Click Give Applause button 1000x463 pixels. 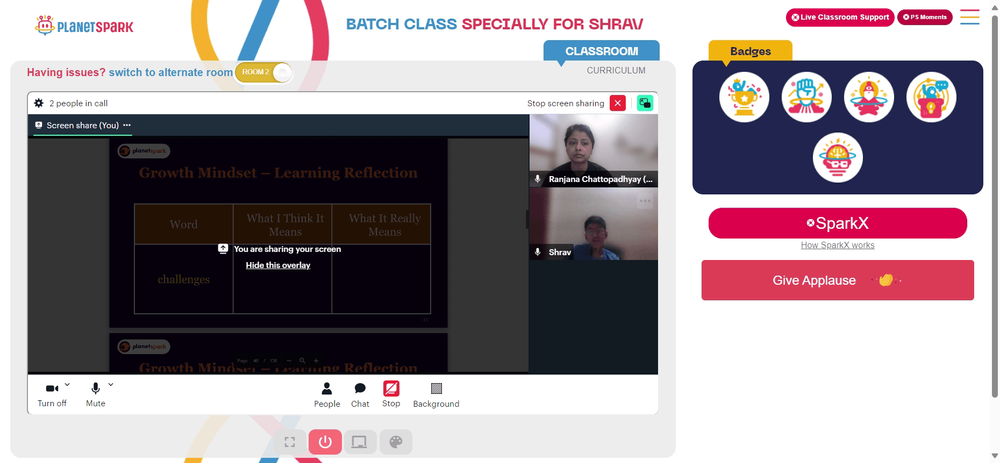pyautogui.click(x=838, y=280)
